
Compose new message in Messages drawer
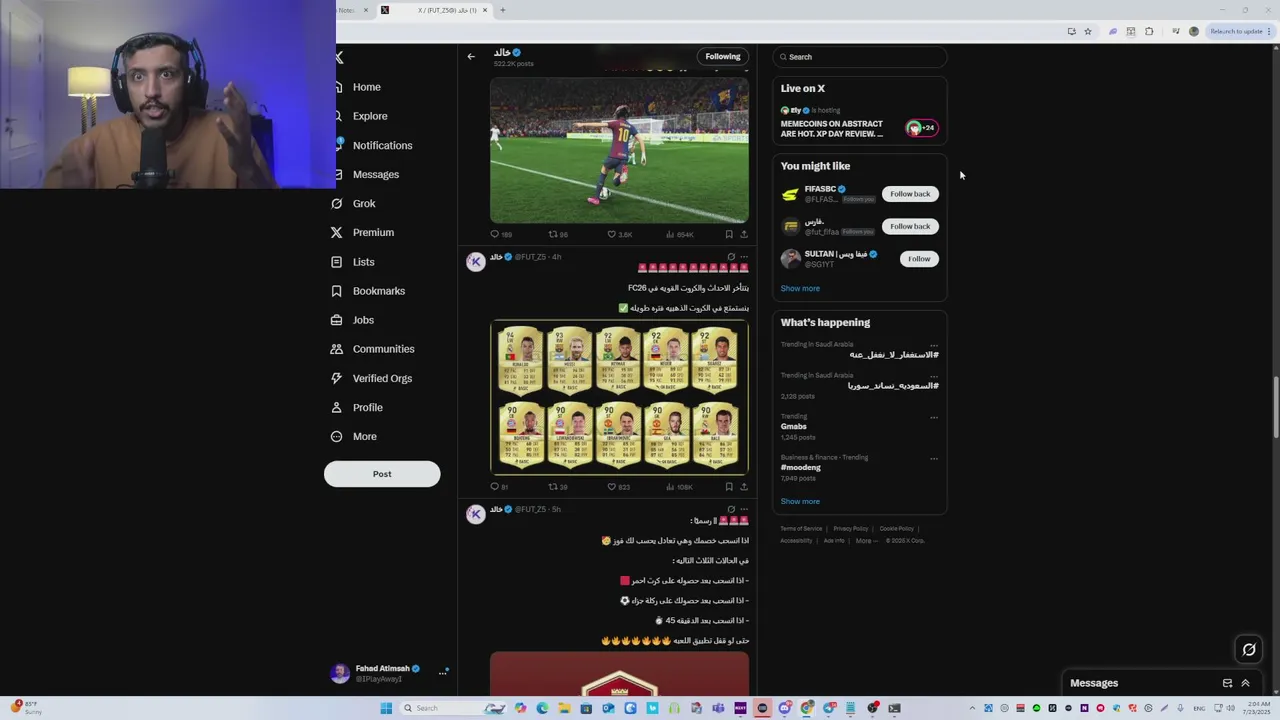1227,683
